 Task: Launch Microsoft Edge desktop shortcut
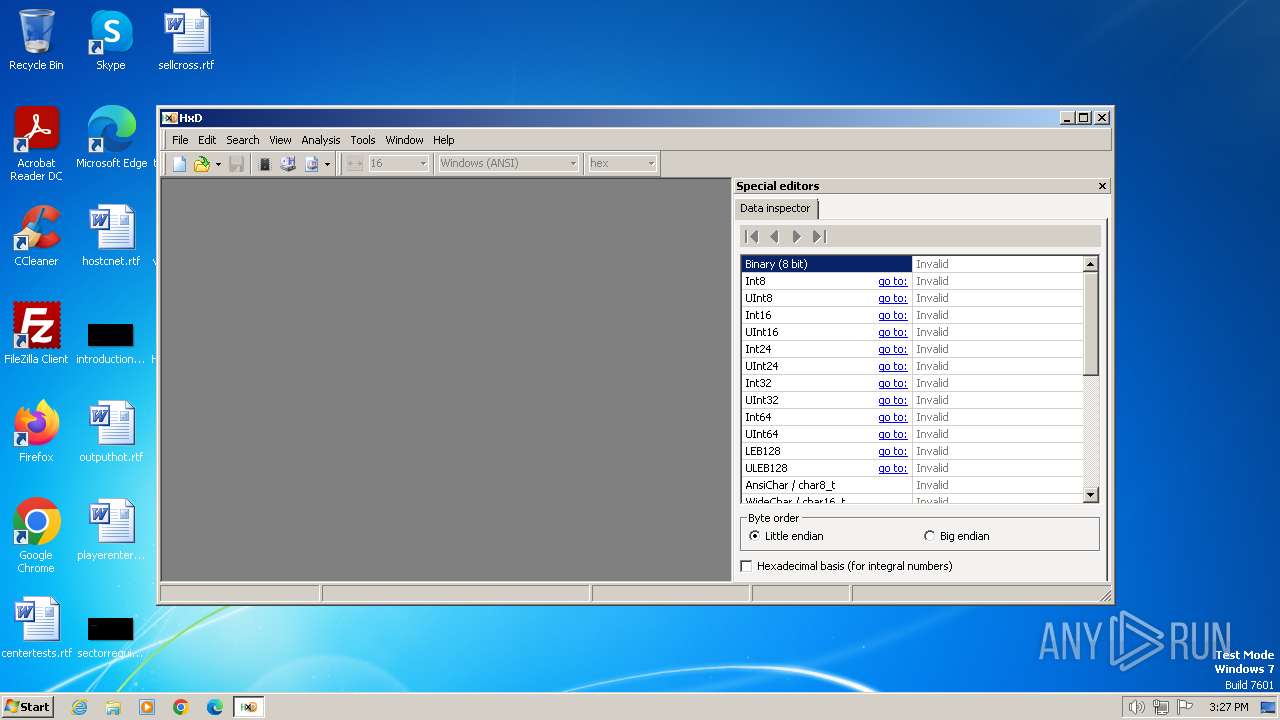111,138
